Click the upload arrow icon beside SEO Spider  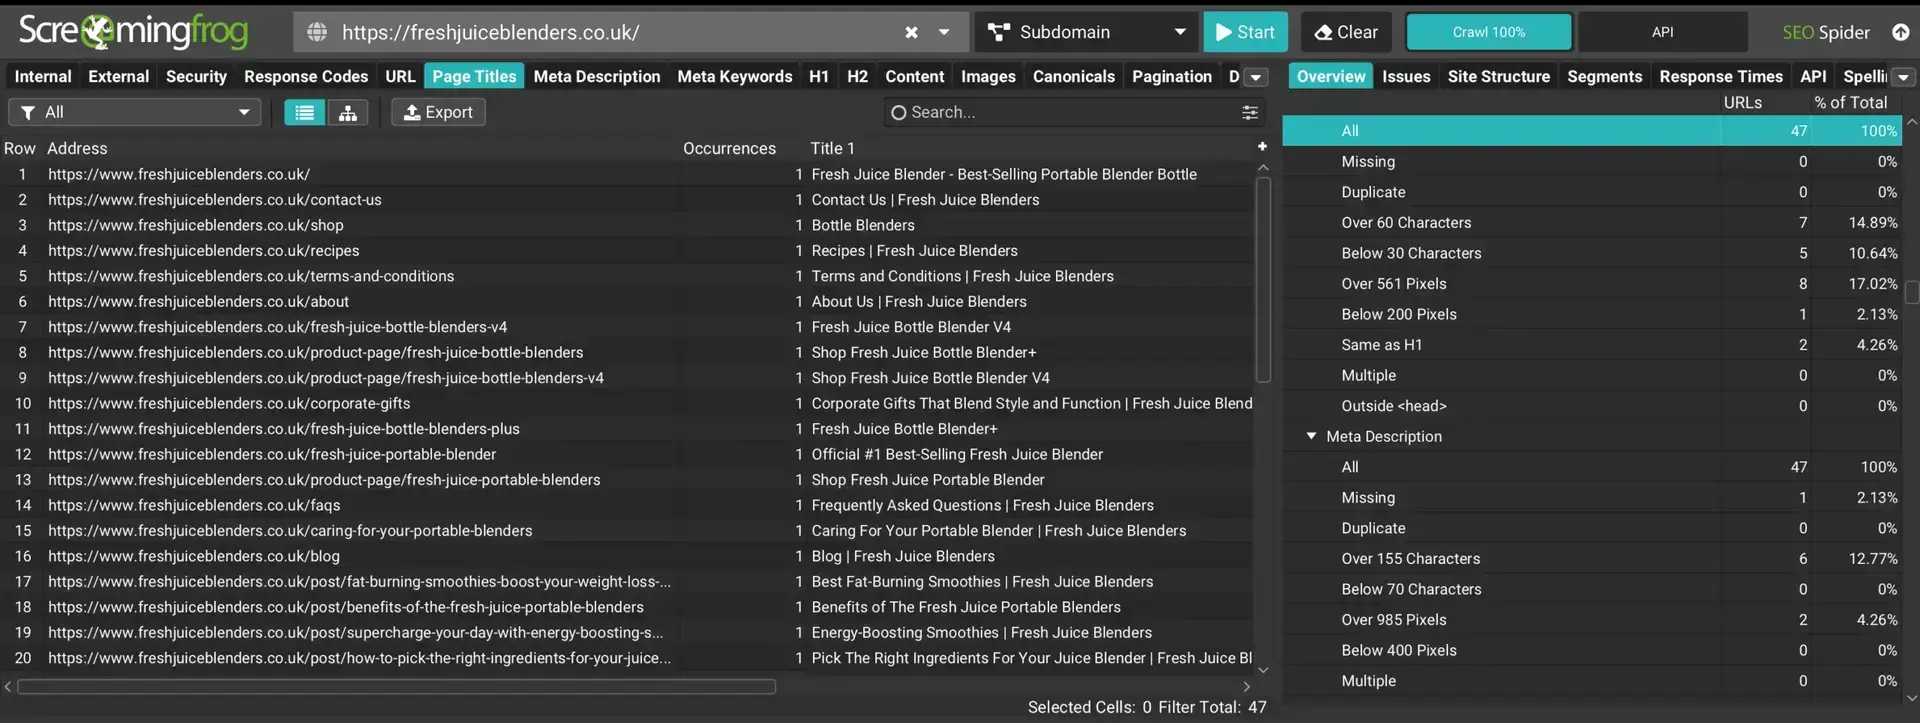(x=1900, y=32)
